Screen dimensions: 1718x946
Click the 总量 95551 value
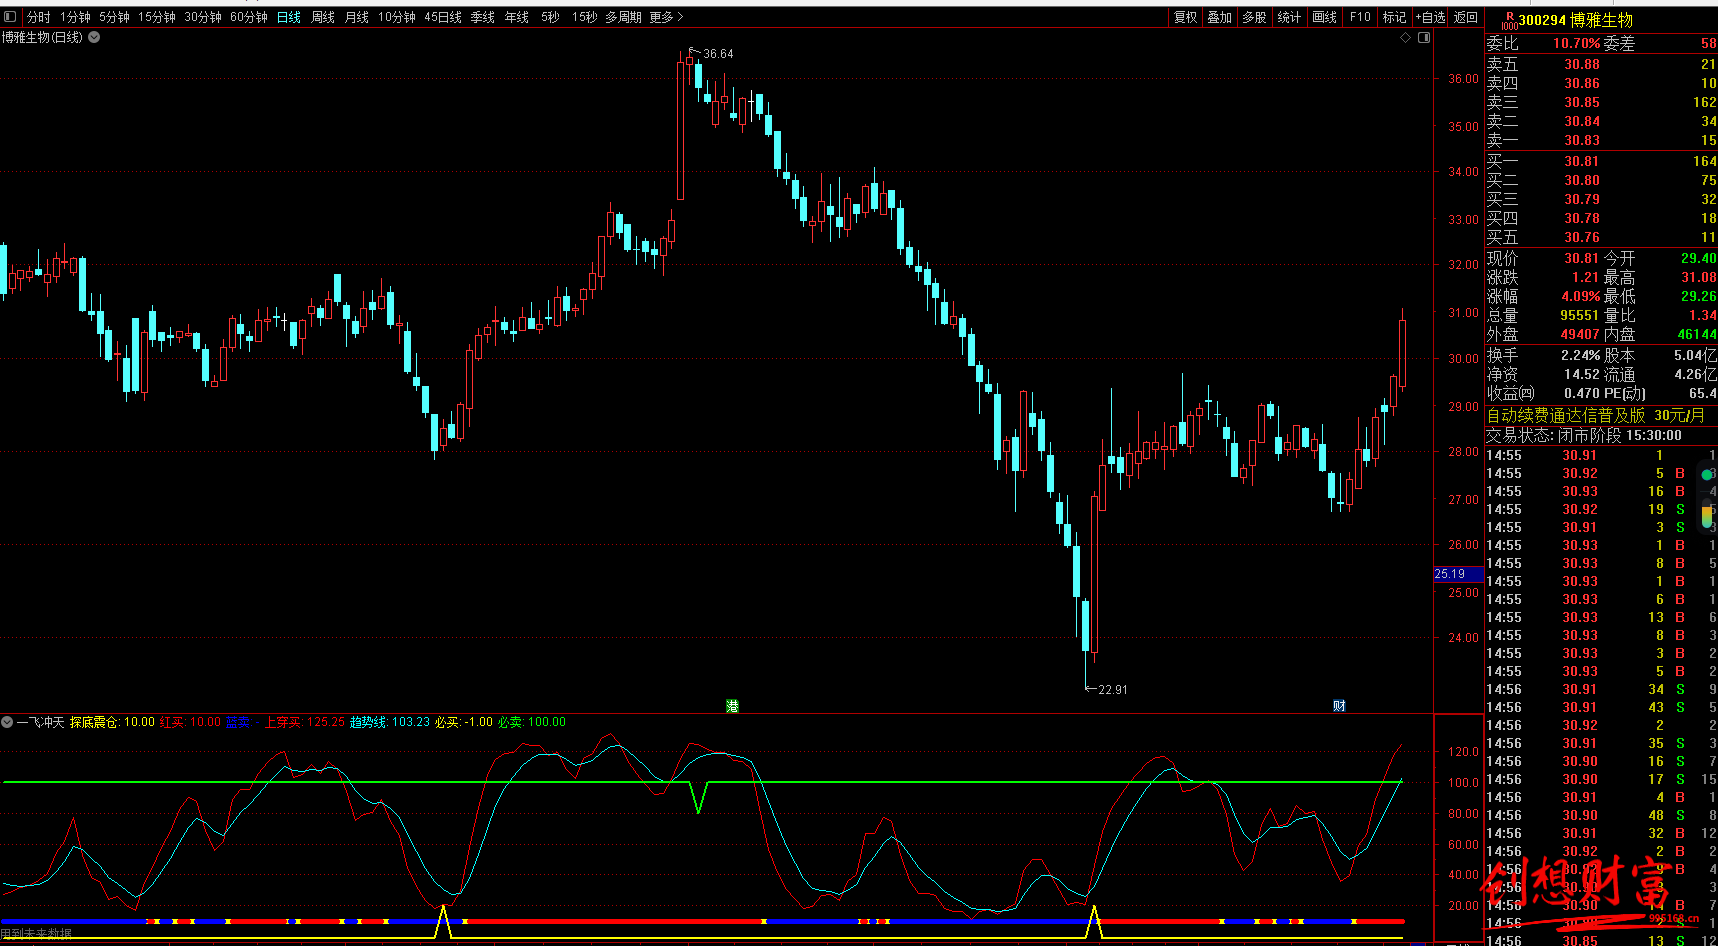[1580, 315]
